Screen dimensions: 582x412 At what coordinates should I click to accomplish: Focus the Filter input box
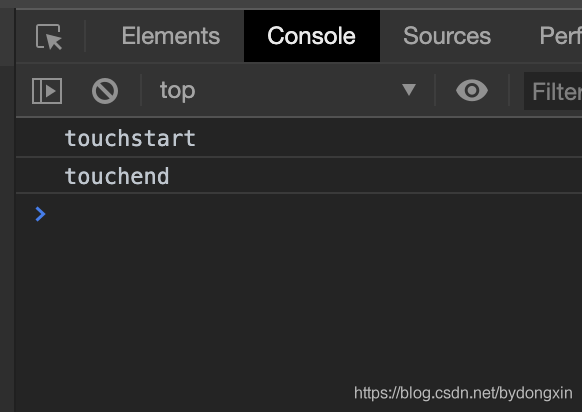pyautogui.click(x=553, y=91)
